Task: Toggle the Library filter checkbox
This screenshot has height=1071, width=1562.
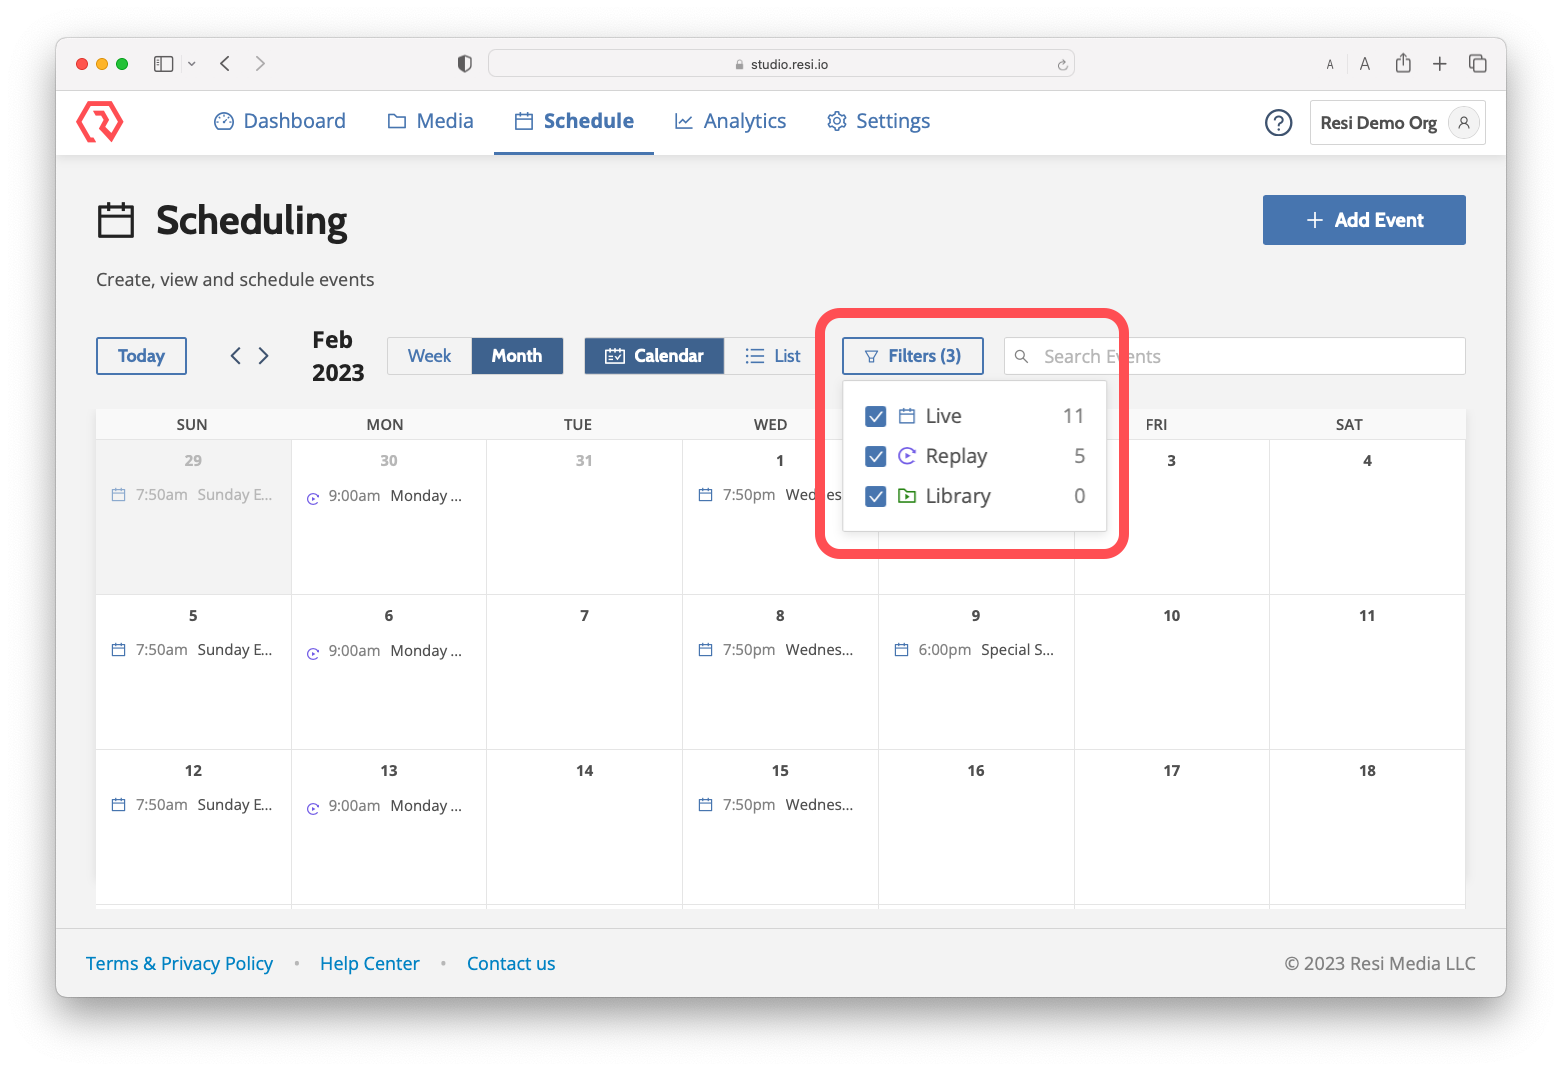Action: pos(875,497)
